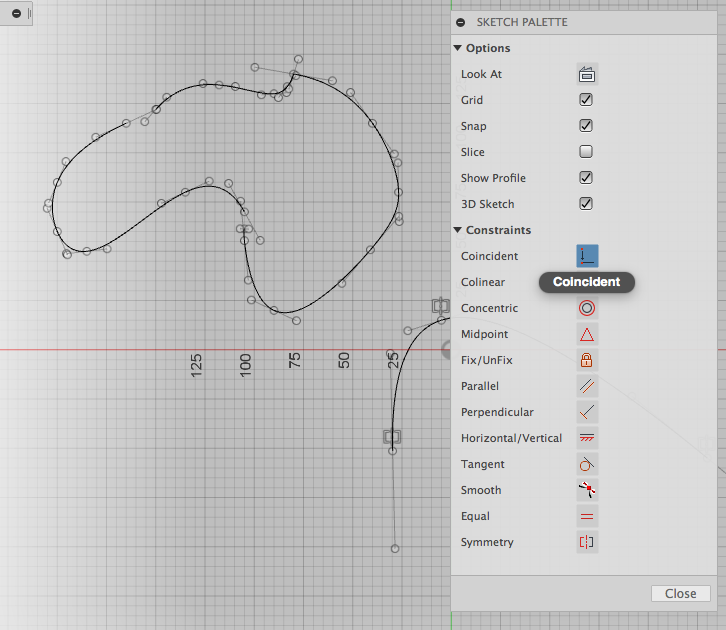Click the 125 axis label
Viewport: 726px width, 630px height.
[196, 365]
